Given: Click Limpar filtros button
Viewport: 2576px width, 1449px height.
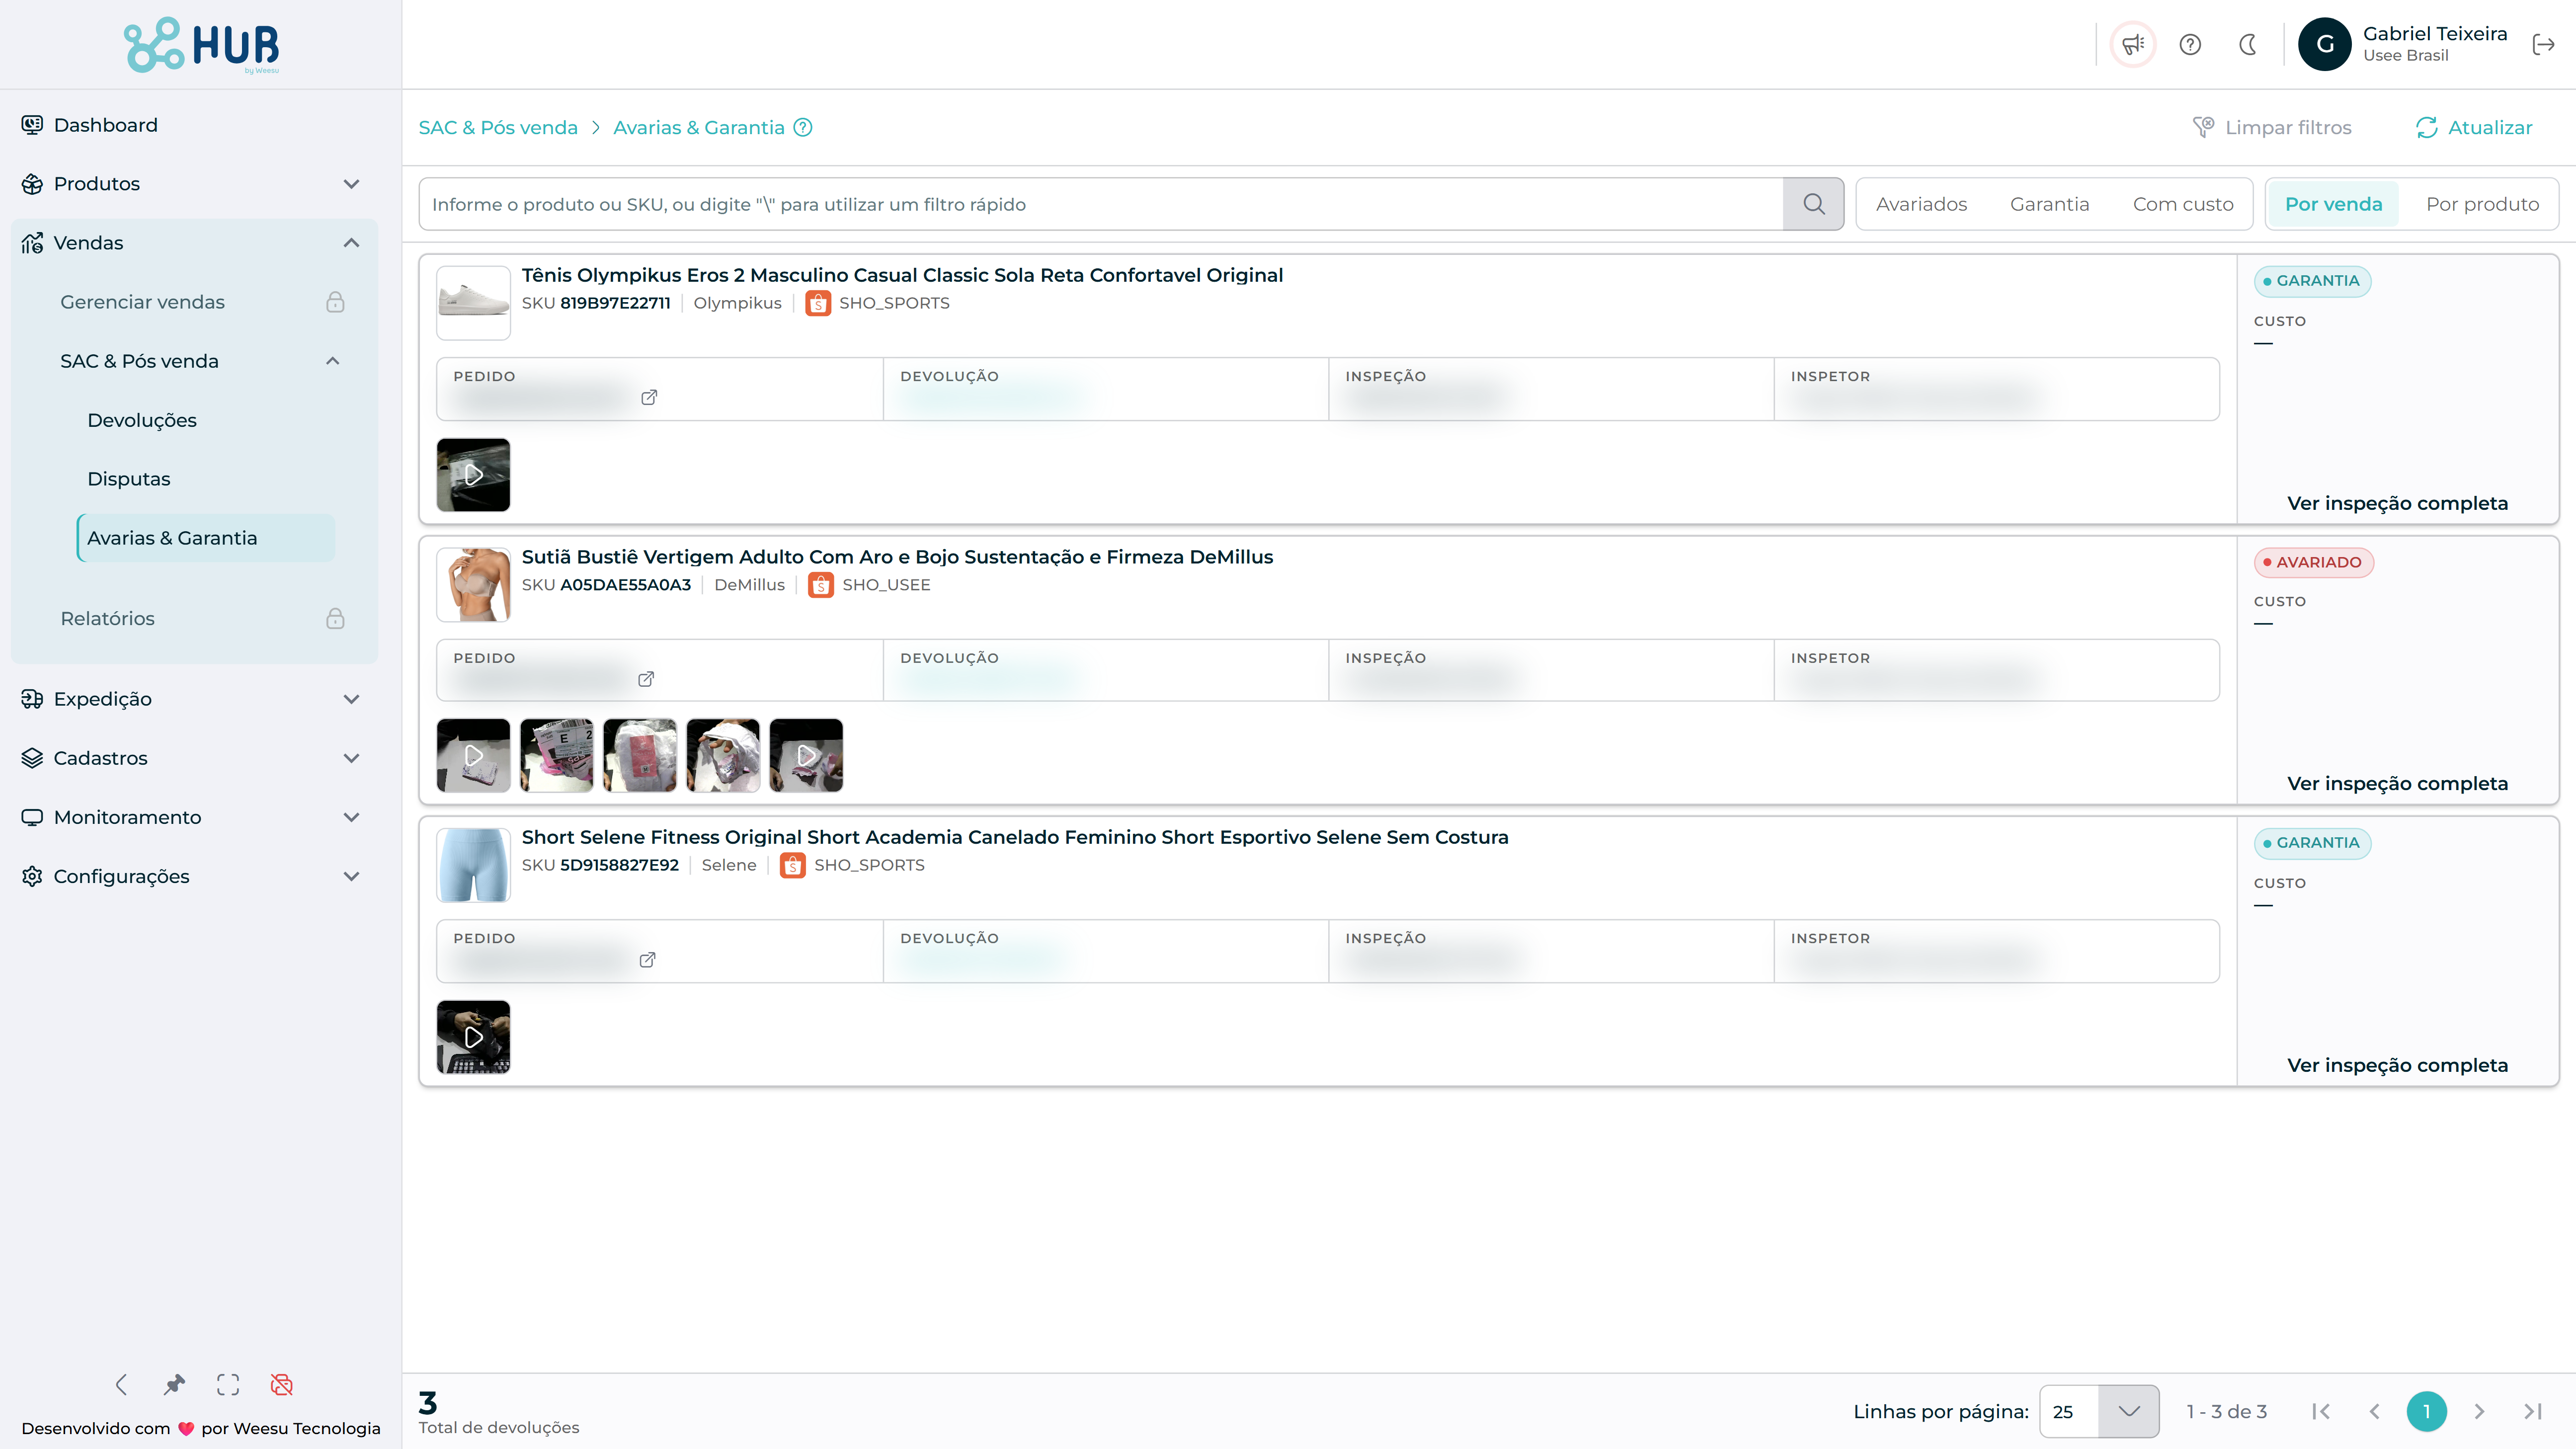Looking at the screenshot, I should 2272,127.
